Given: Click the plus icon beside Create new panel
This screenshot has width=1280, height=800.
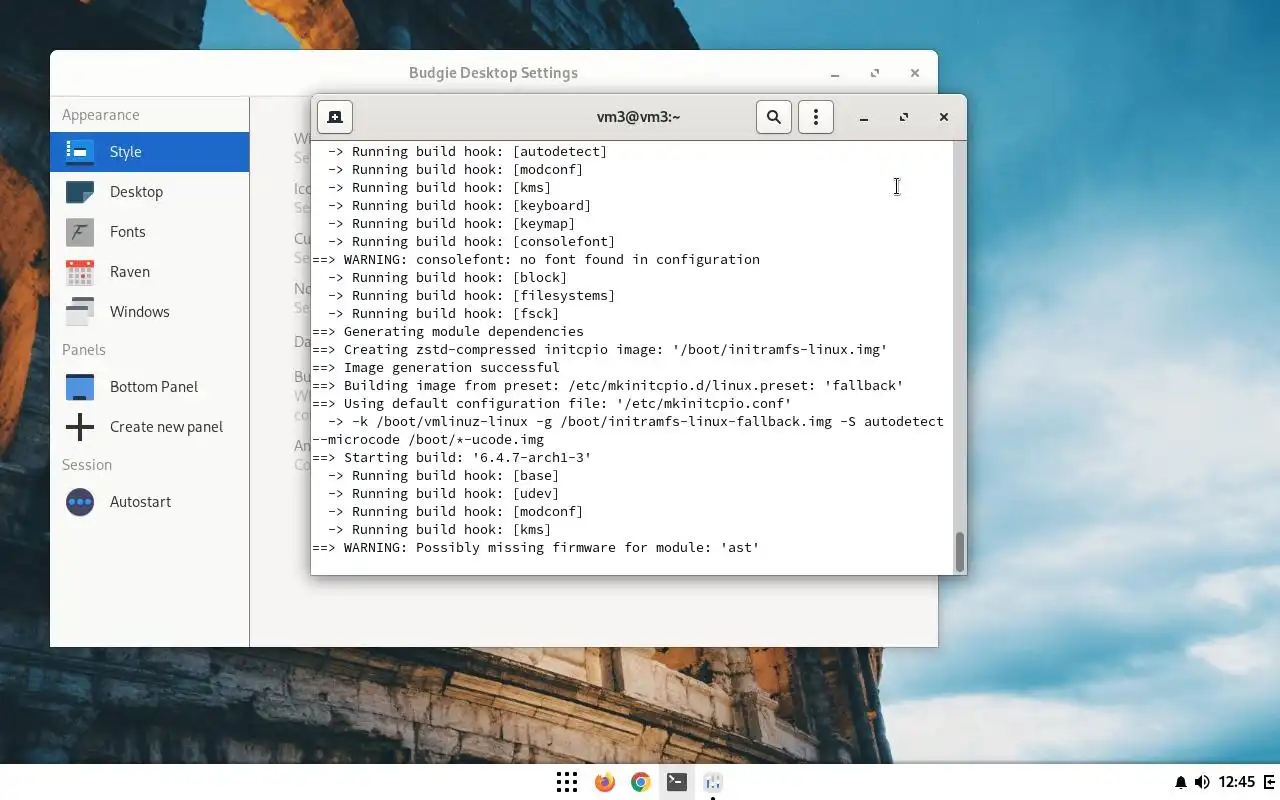Looking at the screenshot, I should point(80,427).
